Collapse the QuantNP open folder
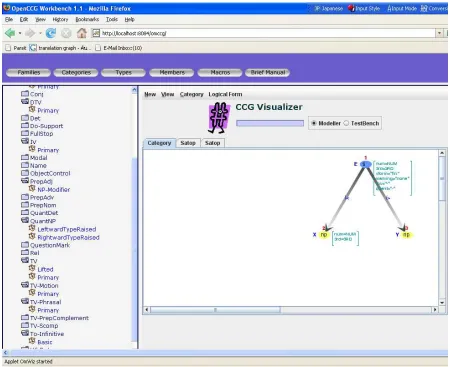 tap(25, 221)
